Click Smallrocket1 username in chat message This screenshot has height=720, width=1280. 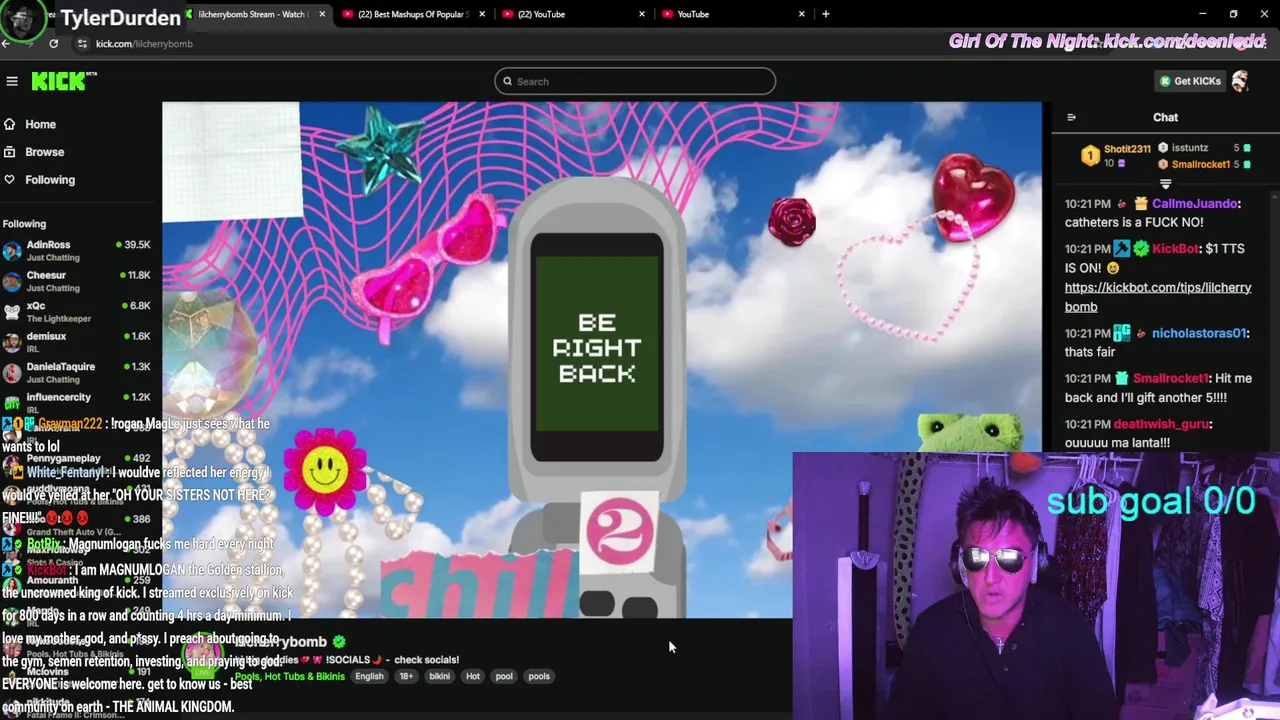click(x=1170, y=378)
